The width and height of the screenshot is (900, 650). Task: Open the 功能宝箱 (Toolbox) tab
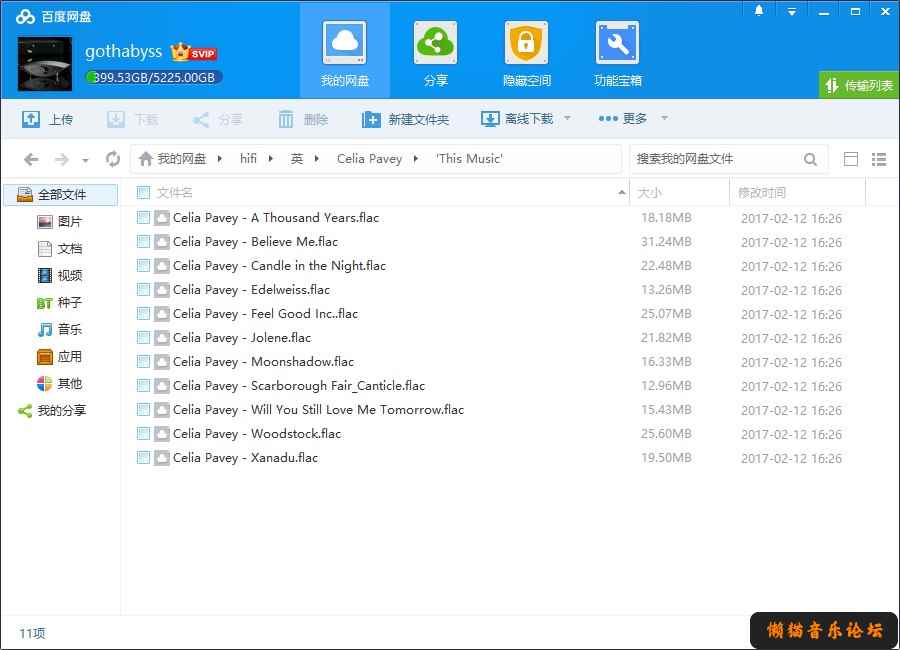(x=618, y=53)
